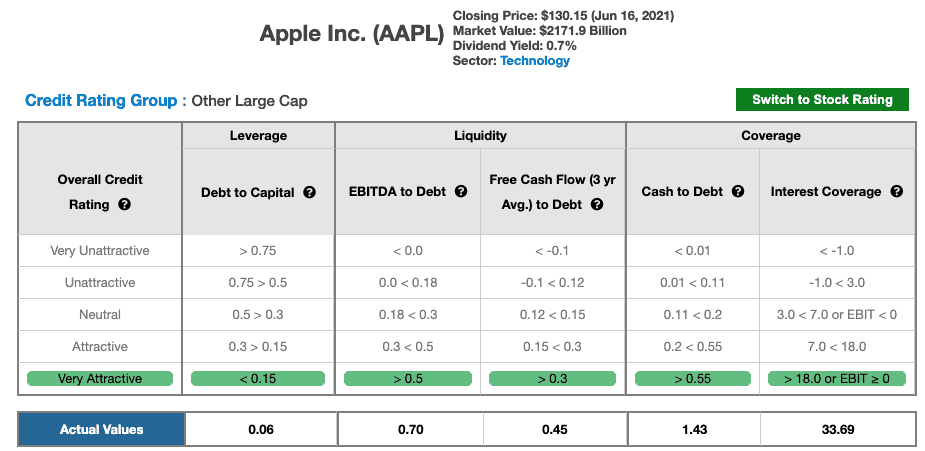The width and height of the screenshot is (925, 451).
Task: Open help icon for Free Cash Flow to Debt
Action: tap(596, 205)
